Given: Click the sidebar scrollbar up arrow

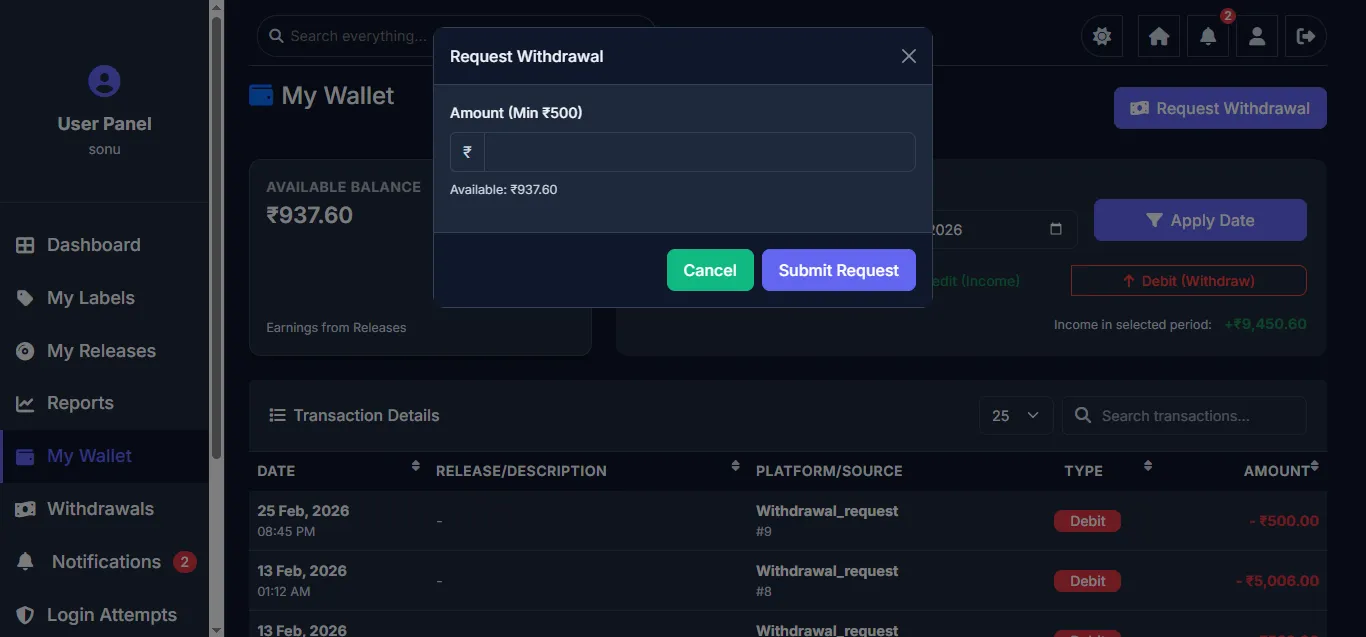Looking at the screenshot, I should [x=216, y=7].
